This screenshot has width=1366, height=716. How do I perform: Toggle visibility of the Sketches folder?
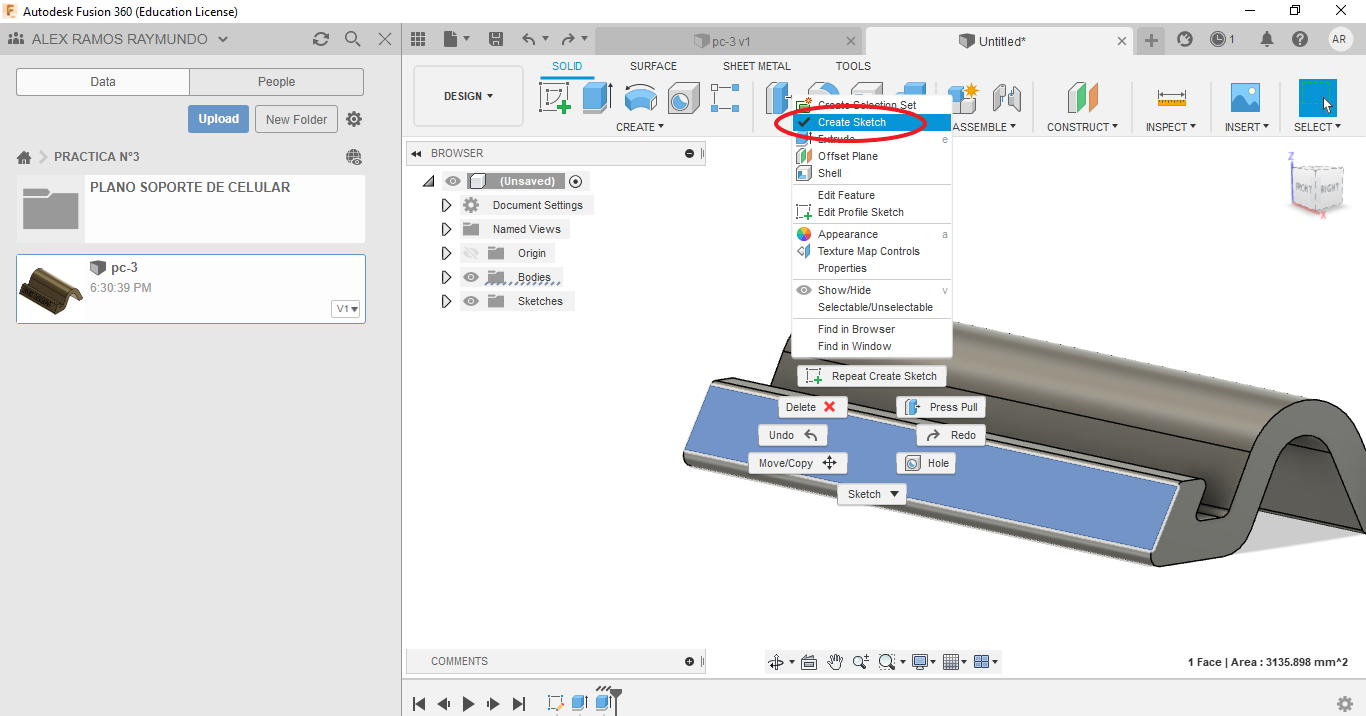pyautogui.click(x=471, y=301)
